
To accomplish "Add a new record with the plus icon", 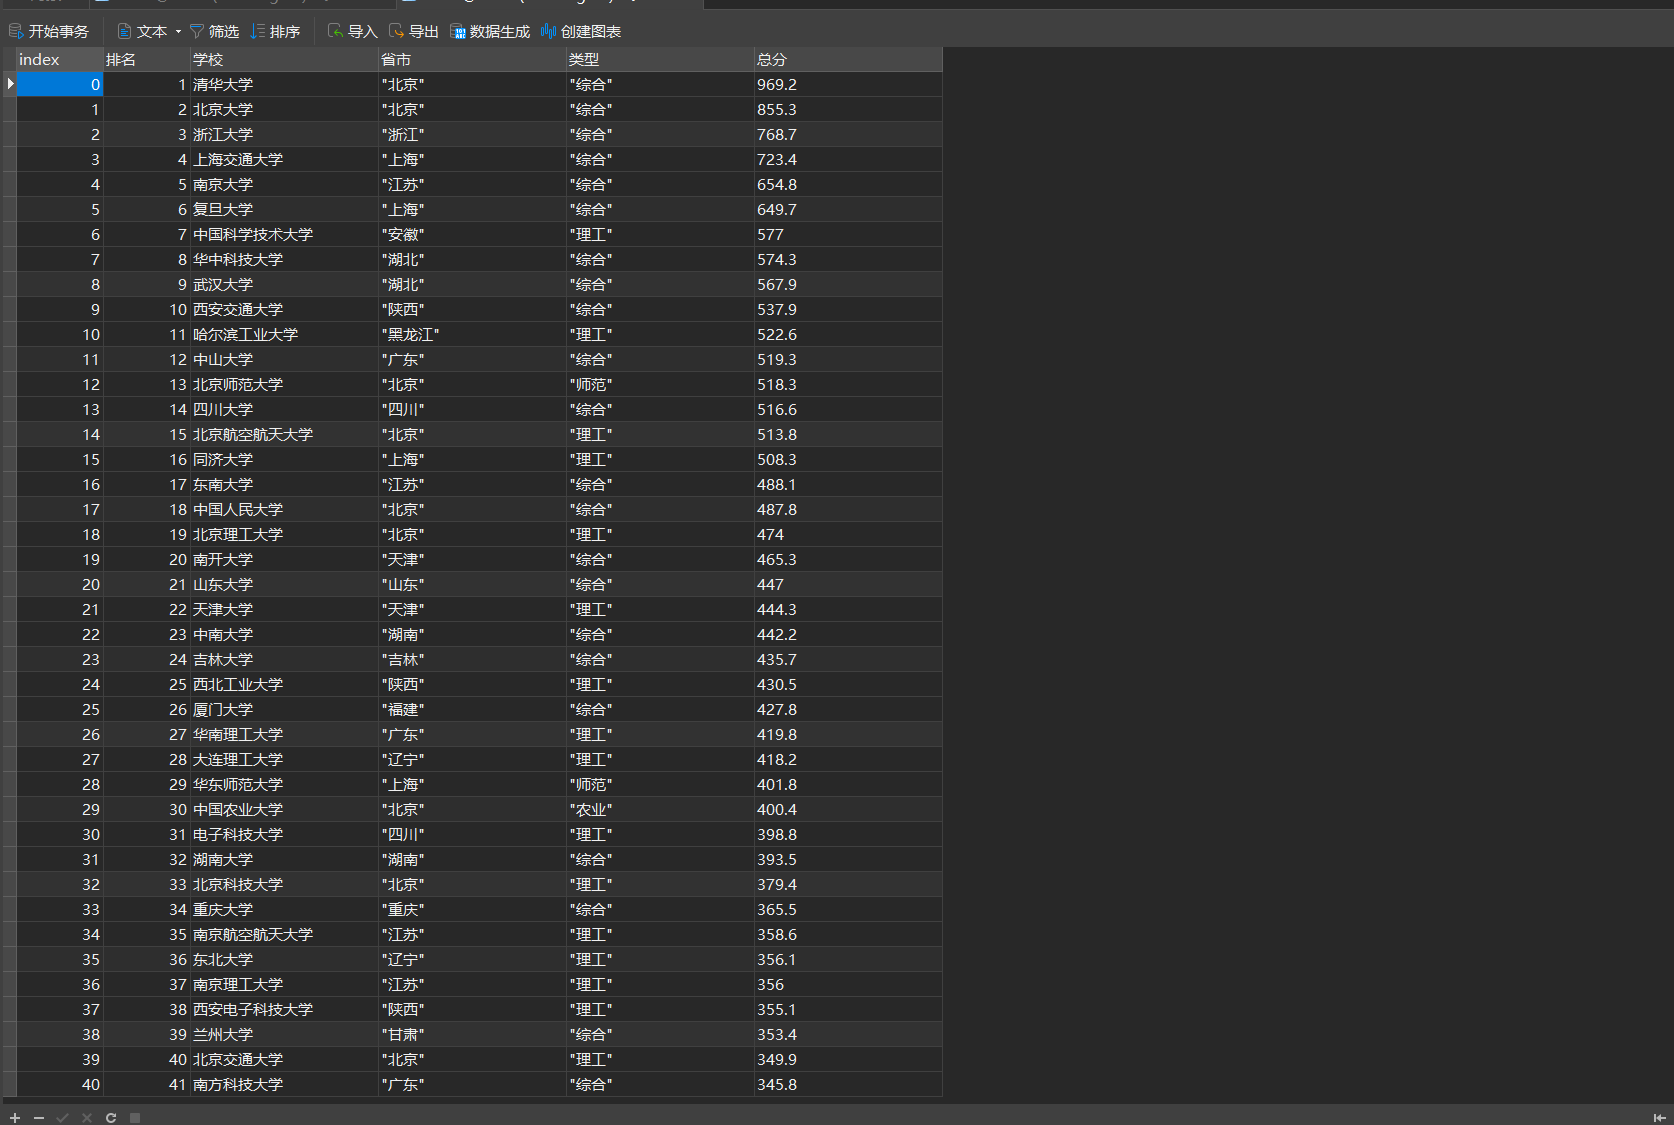I will 15,1117.
